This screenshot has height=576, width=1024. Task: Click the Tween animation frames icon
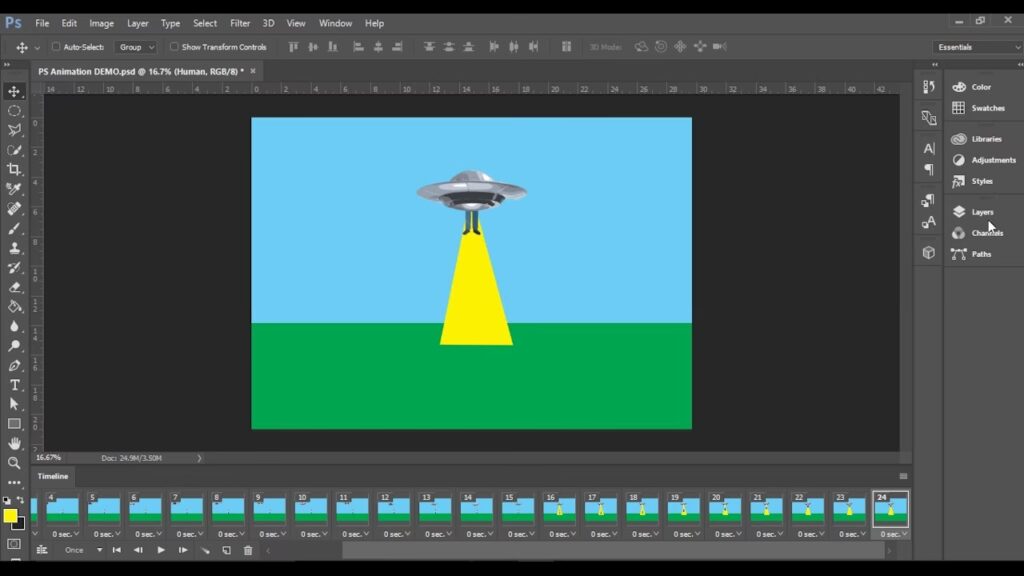coord(205,550)
